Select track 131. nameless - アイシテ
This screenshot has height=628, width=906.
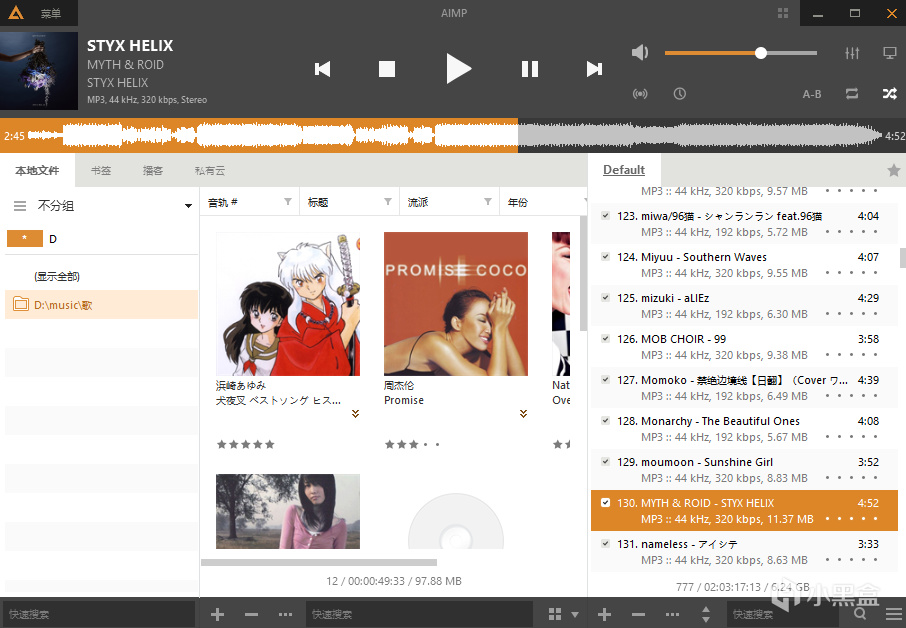tap(744, 552)
